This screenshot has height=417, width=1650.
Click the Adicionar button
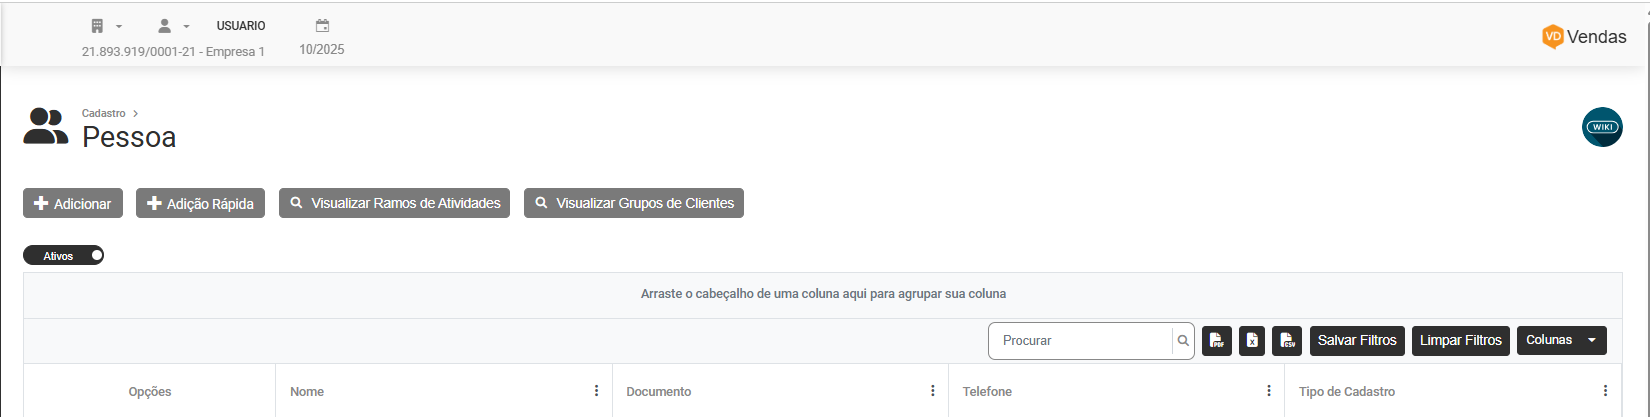(73, 203)
